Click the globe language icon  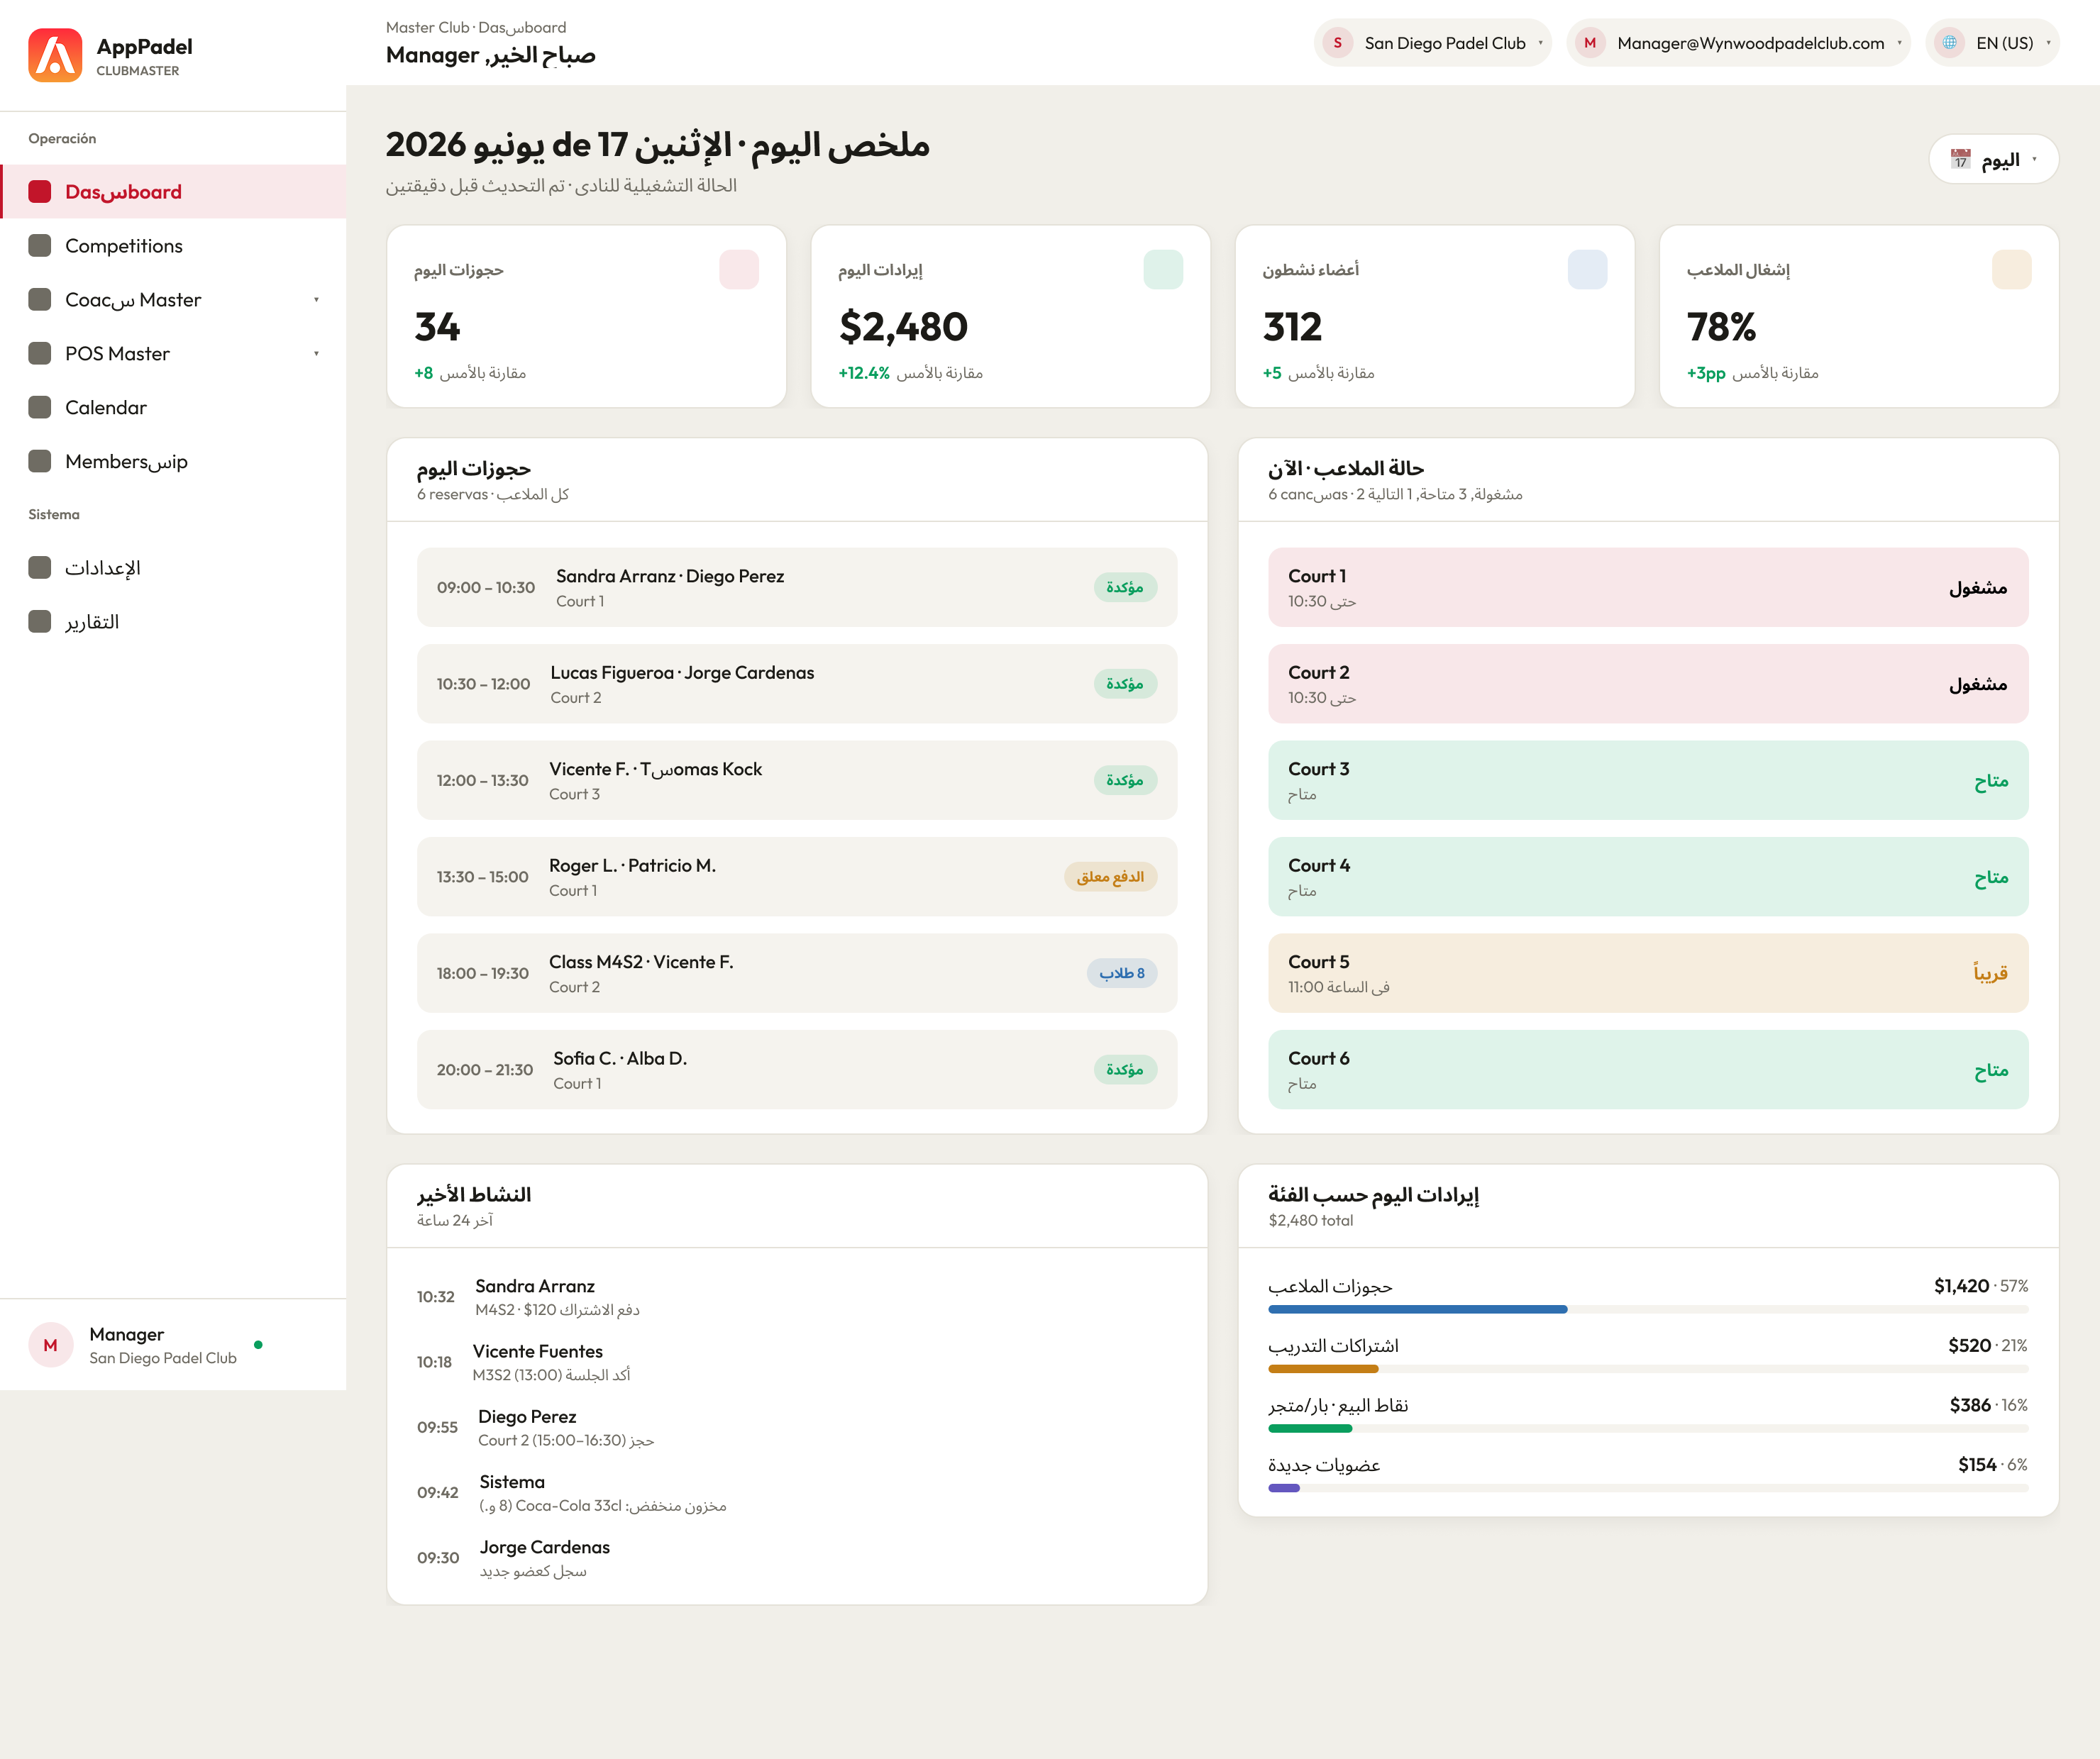tap(1949, 43)
